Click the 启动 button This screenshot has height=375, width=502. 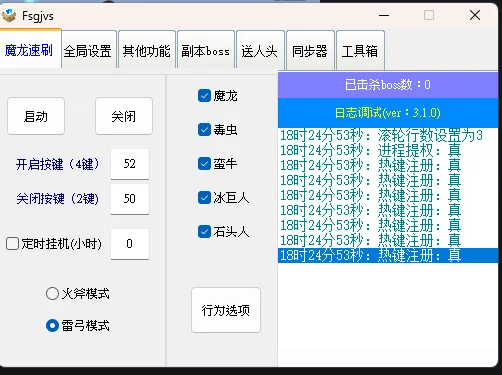pos(36,116)
